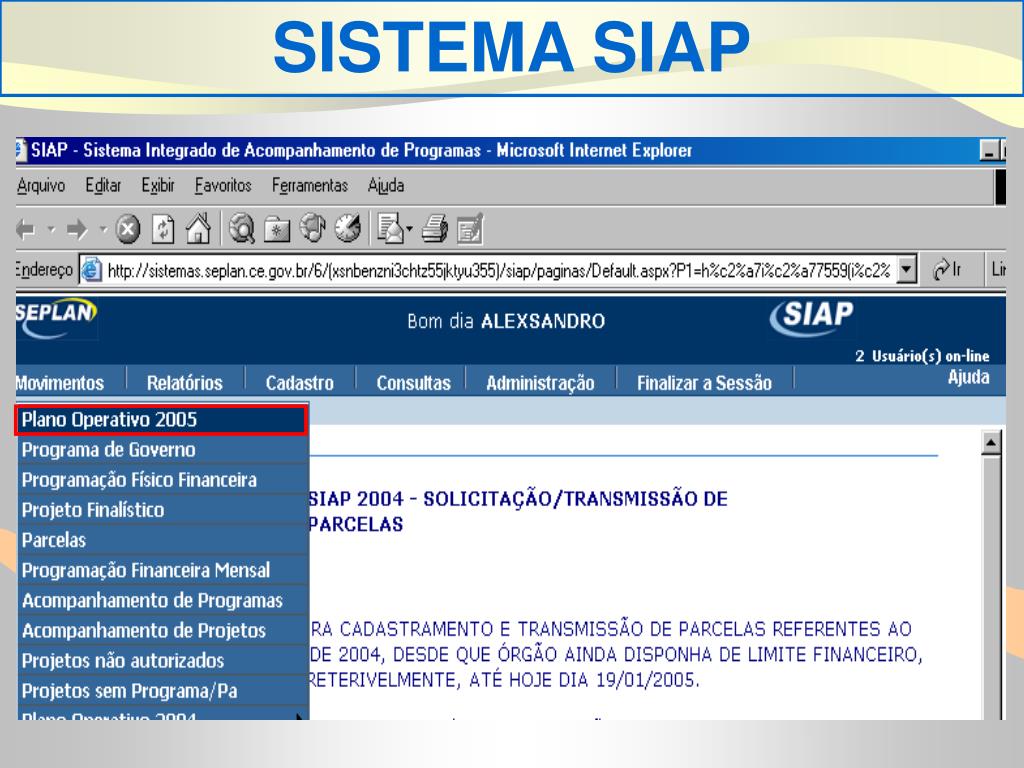
Task: Select Projetos não autorizados
Action: (163, 660)
